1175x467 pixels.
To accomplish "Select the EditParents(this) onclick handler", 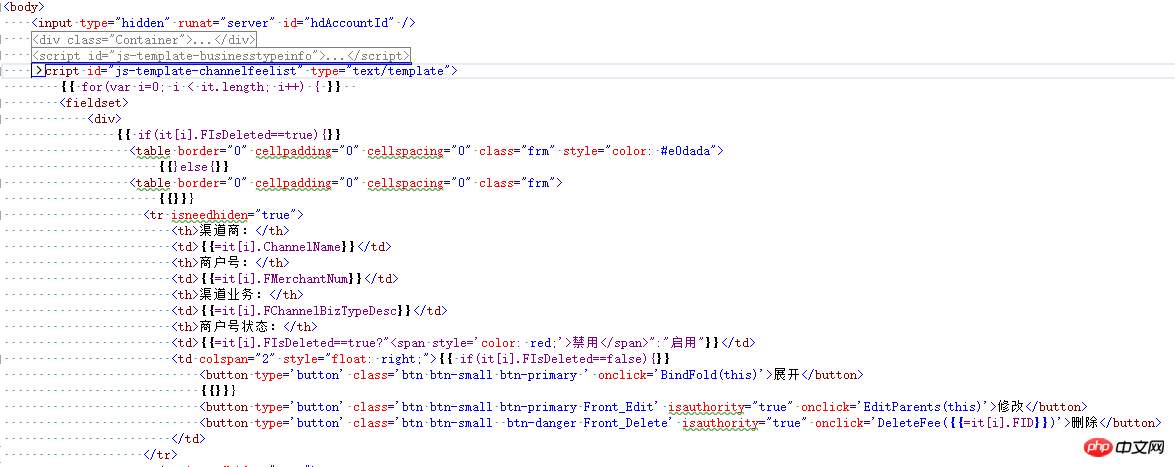I will pos(925,406).
